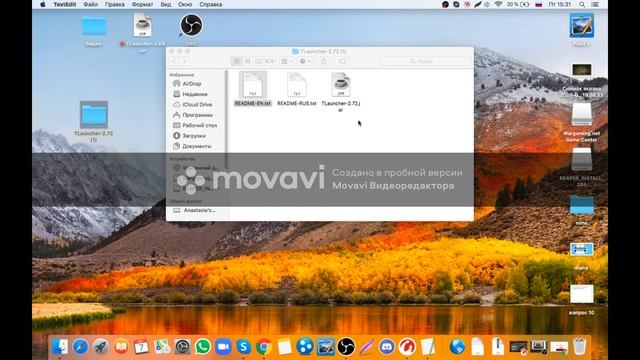
Task: Select the Видео folder on desktop
Action: (94, 30)
